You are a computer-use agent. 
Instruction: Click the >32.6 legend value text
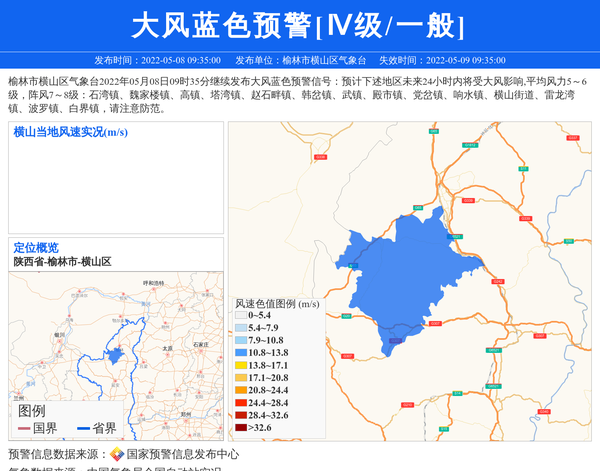[x=260, y=428]
